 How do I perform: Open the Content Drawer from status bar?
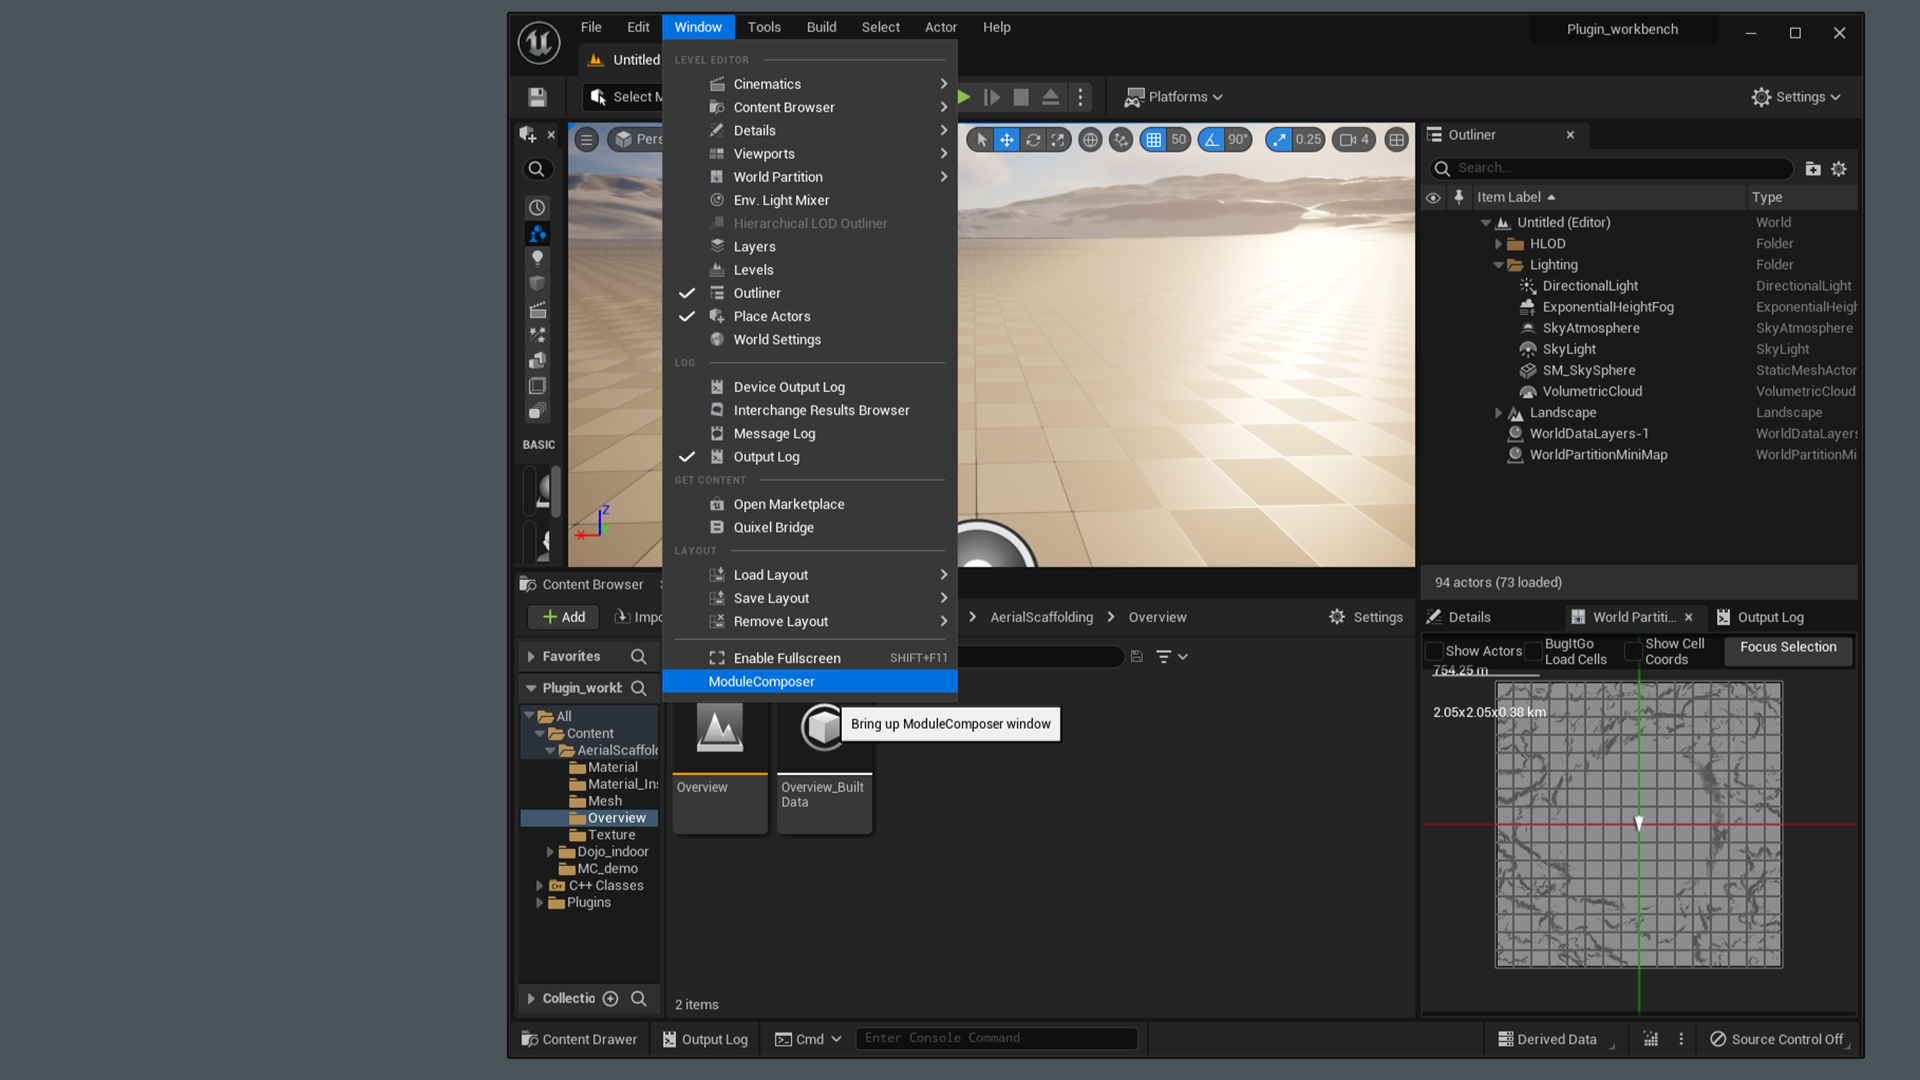pos(579,1039)
